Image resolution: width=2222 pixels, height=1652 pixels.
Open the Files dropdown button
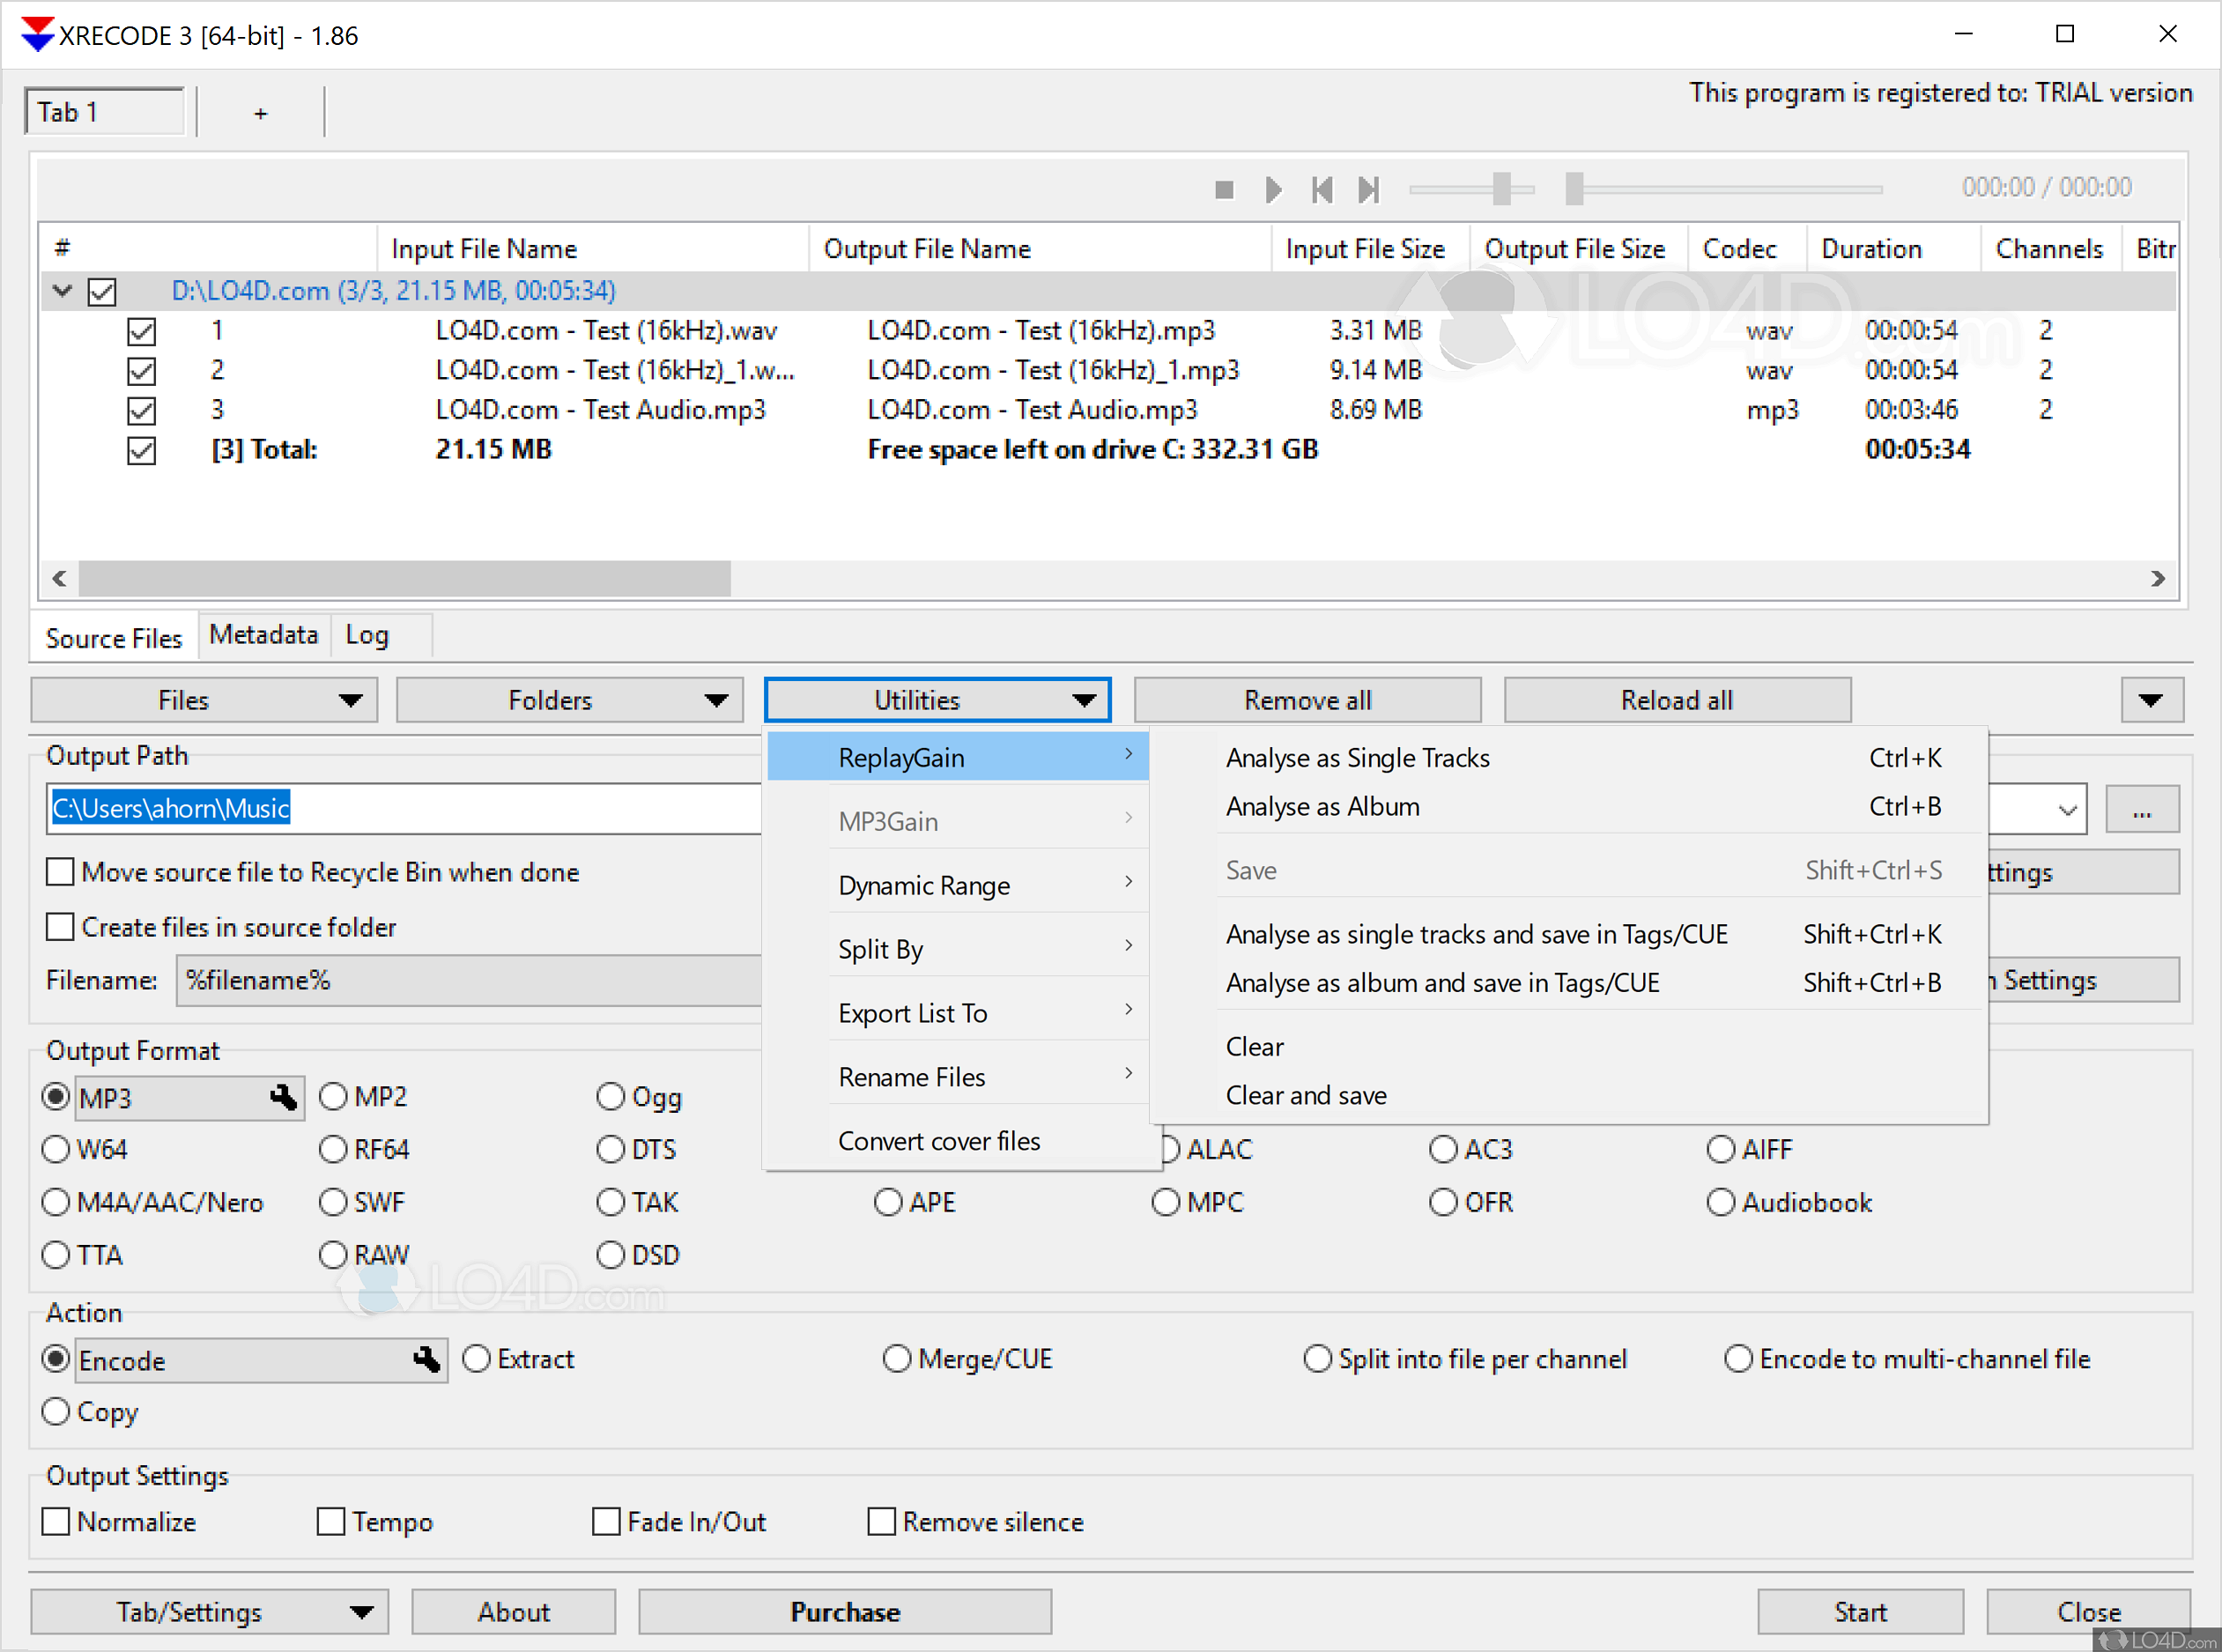point(204,700)
